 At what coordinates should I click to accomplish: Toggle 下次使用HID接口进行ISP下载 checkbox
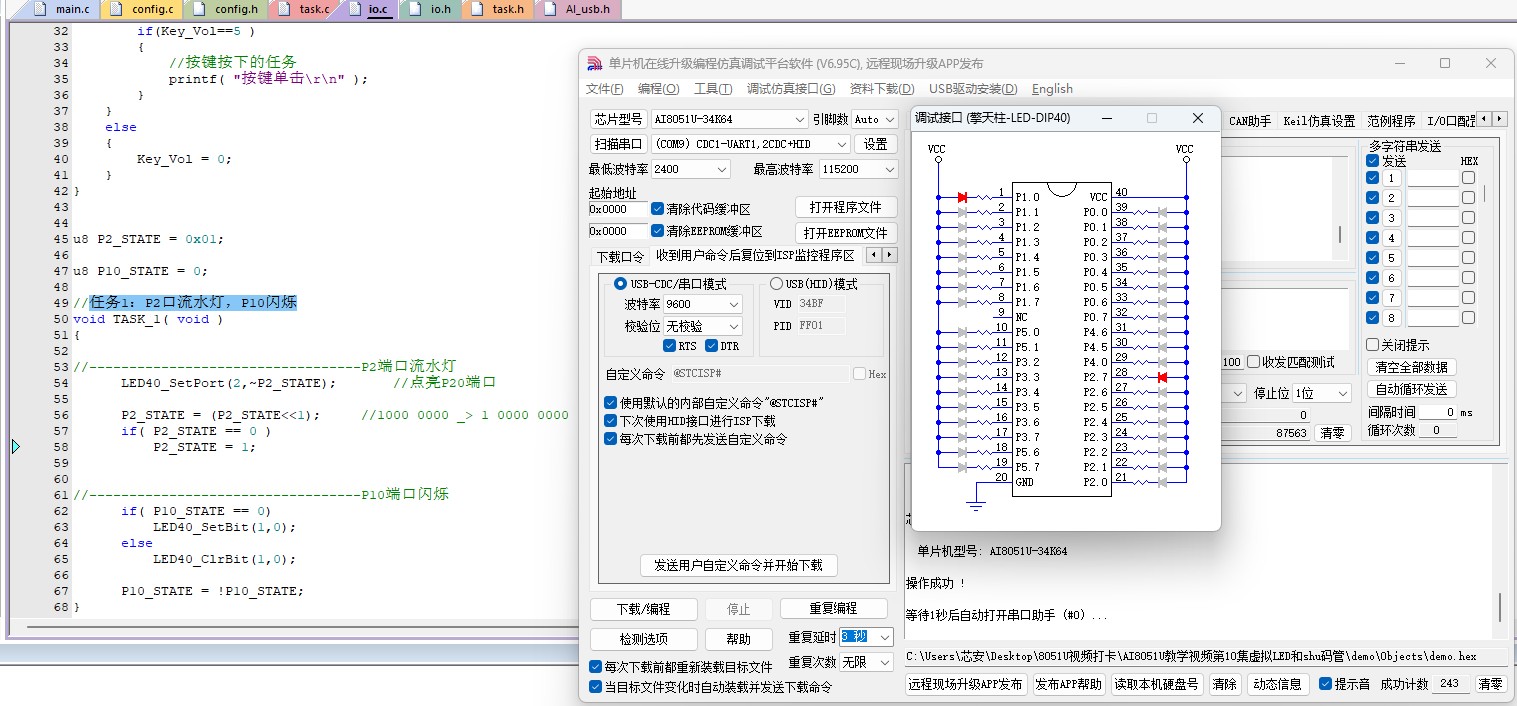click(611, 421)
